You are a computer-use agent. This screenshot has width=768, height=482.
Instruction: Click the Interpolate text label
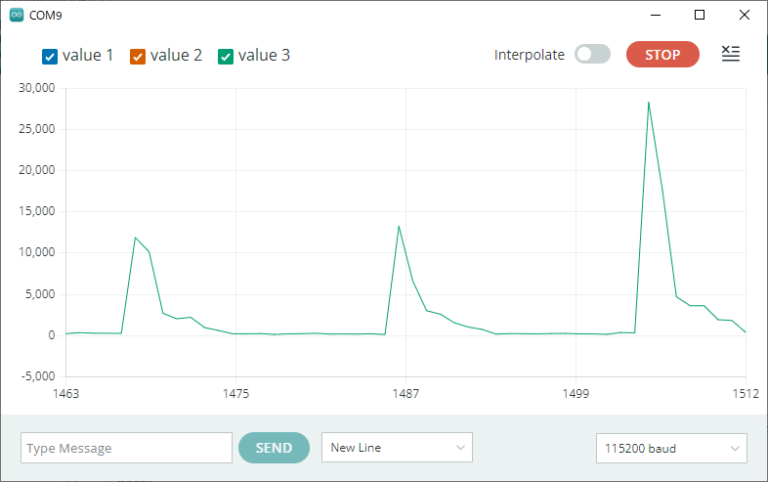pos(529,55)
